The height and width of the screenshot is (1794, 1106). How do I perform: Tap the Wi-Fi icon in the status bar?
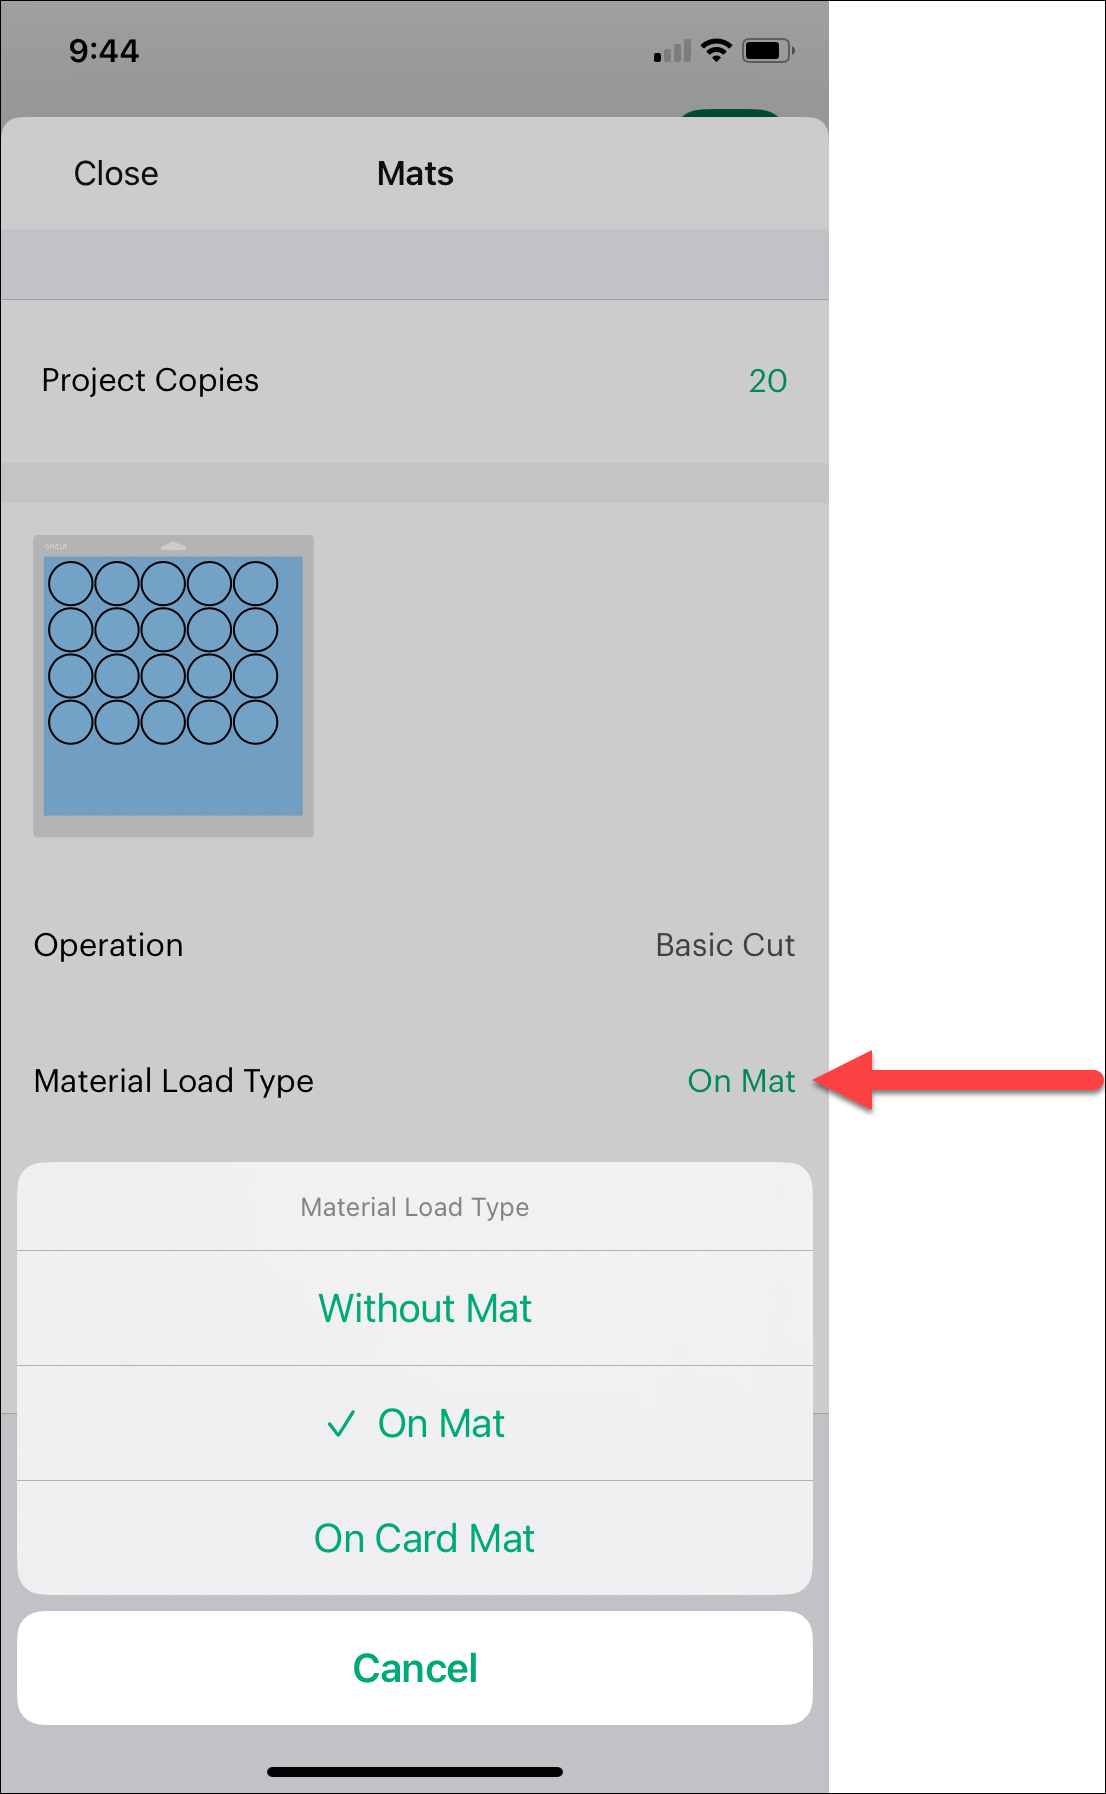718,49
